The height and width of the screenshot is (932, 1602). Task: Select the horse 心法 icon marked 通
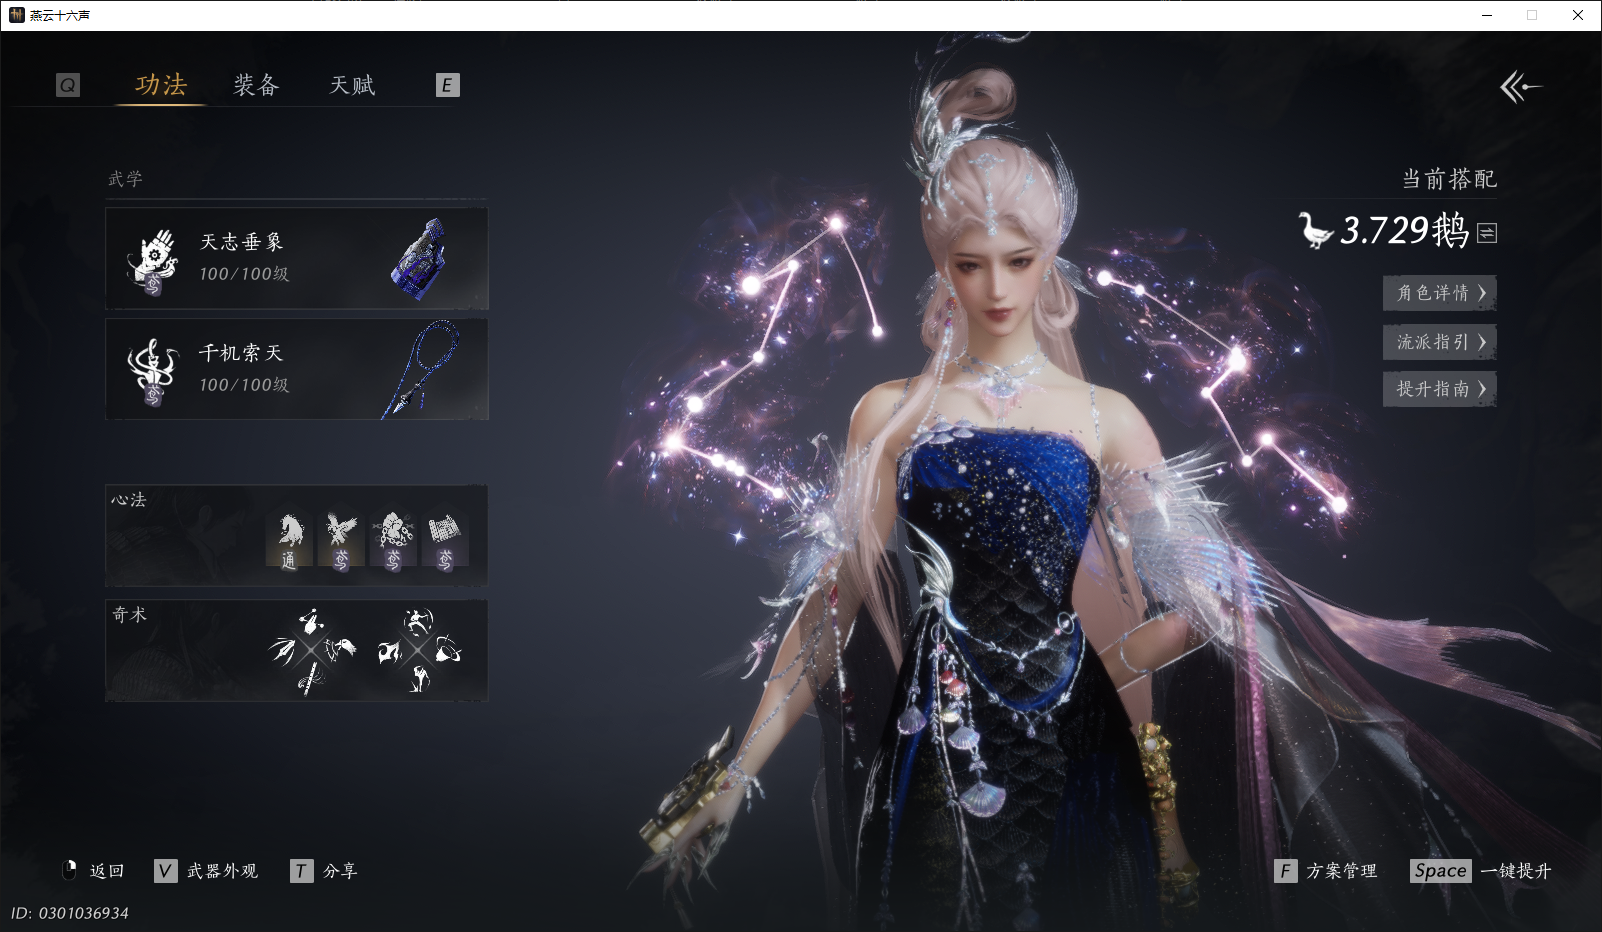289,540
